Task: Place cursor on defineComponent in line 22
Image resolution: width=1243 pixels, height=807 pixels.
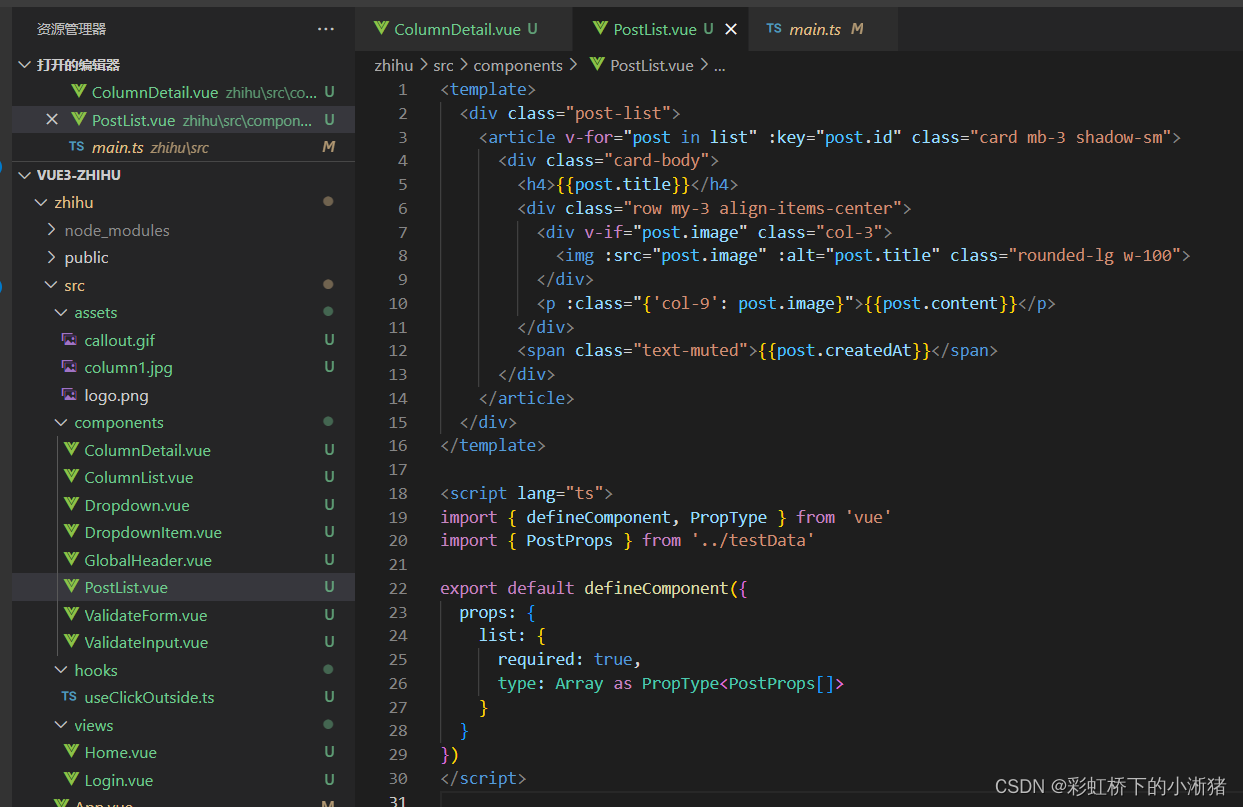Action: pyautogui.click(x=658, y=588)
